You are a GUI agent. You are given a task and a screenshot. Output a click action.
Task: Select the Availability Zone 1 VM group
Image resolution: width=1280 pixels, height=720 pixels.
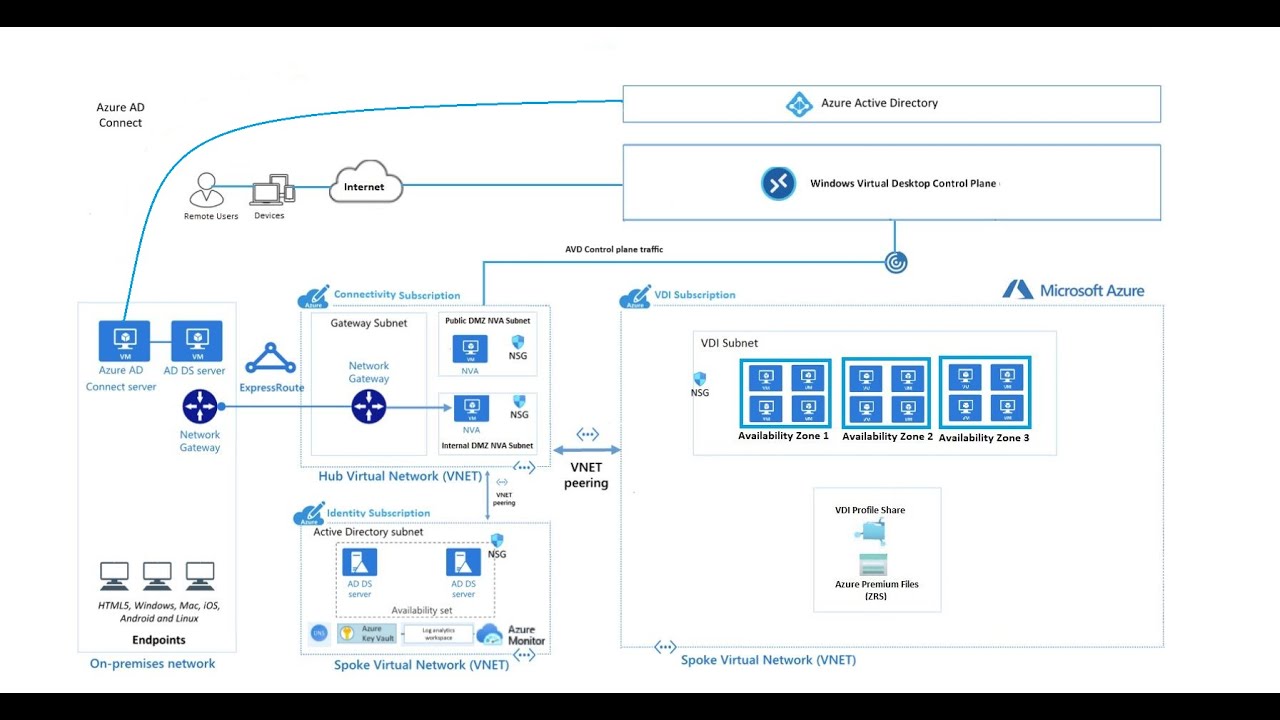(x=785, y=393)
